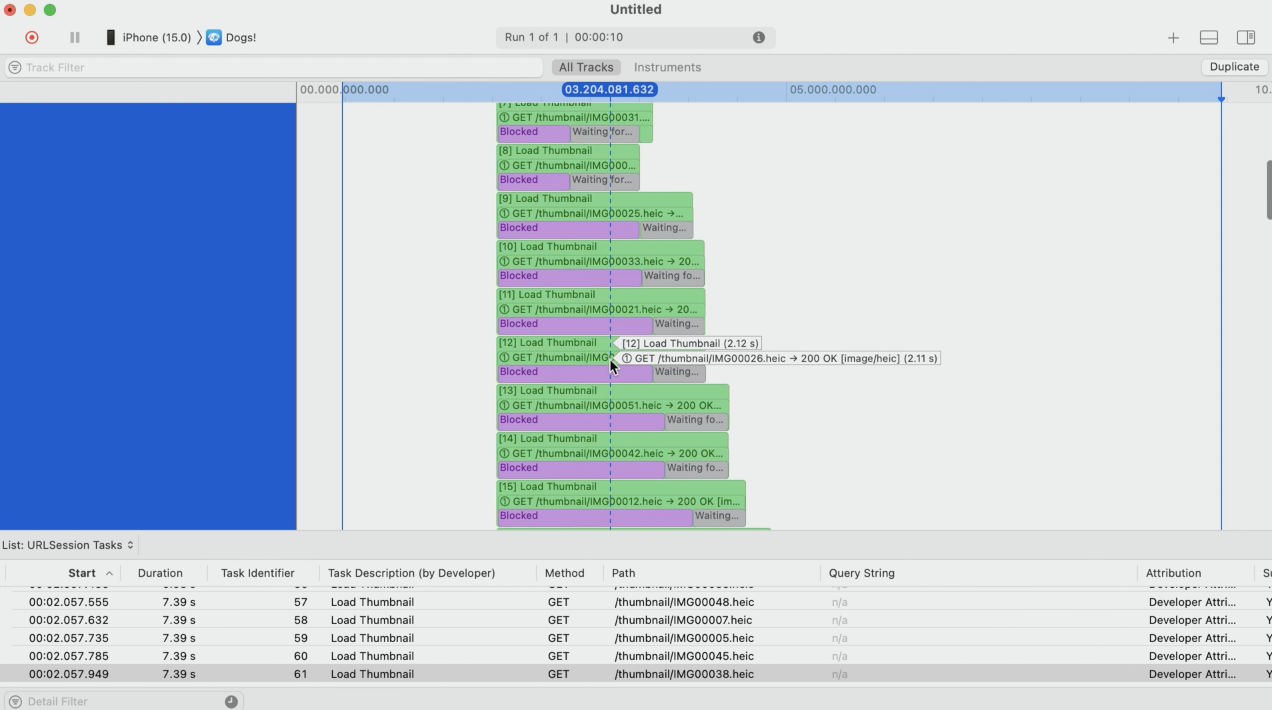The image size is (1272, 710).
Task: Toggle the bottom detail pane
Action: click(1209, 38)
